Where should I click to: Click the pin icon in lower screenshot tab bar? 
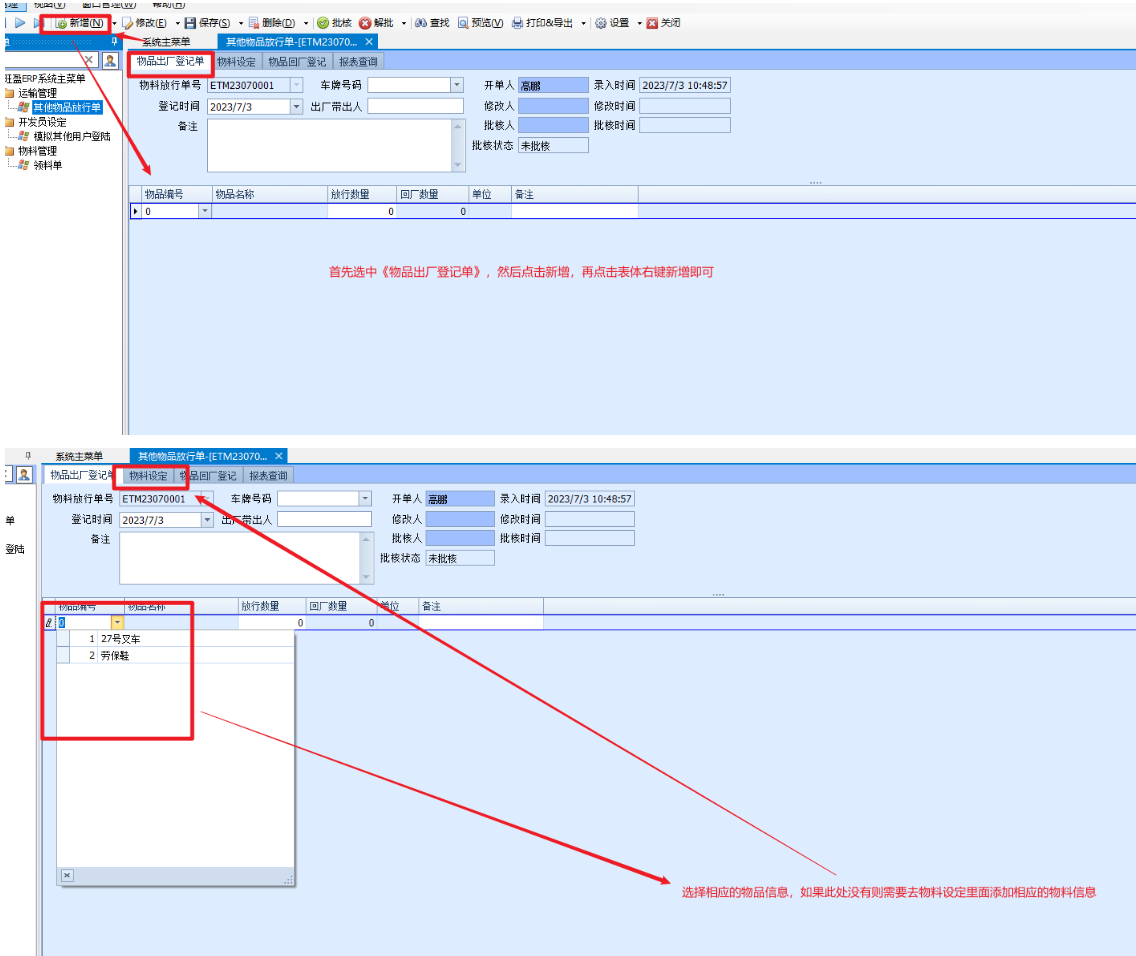[x=28, y=456]
